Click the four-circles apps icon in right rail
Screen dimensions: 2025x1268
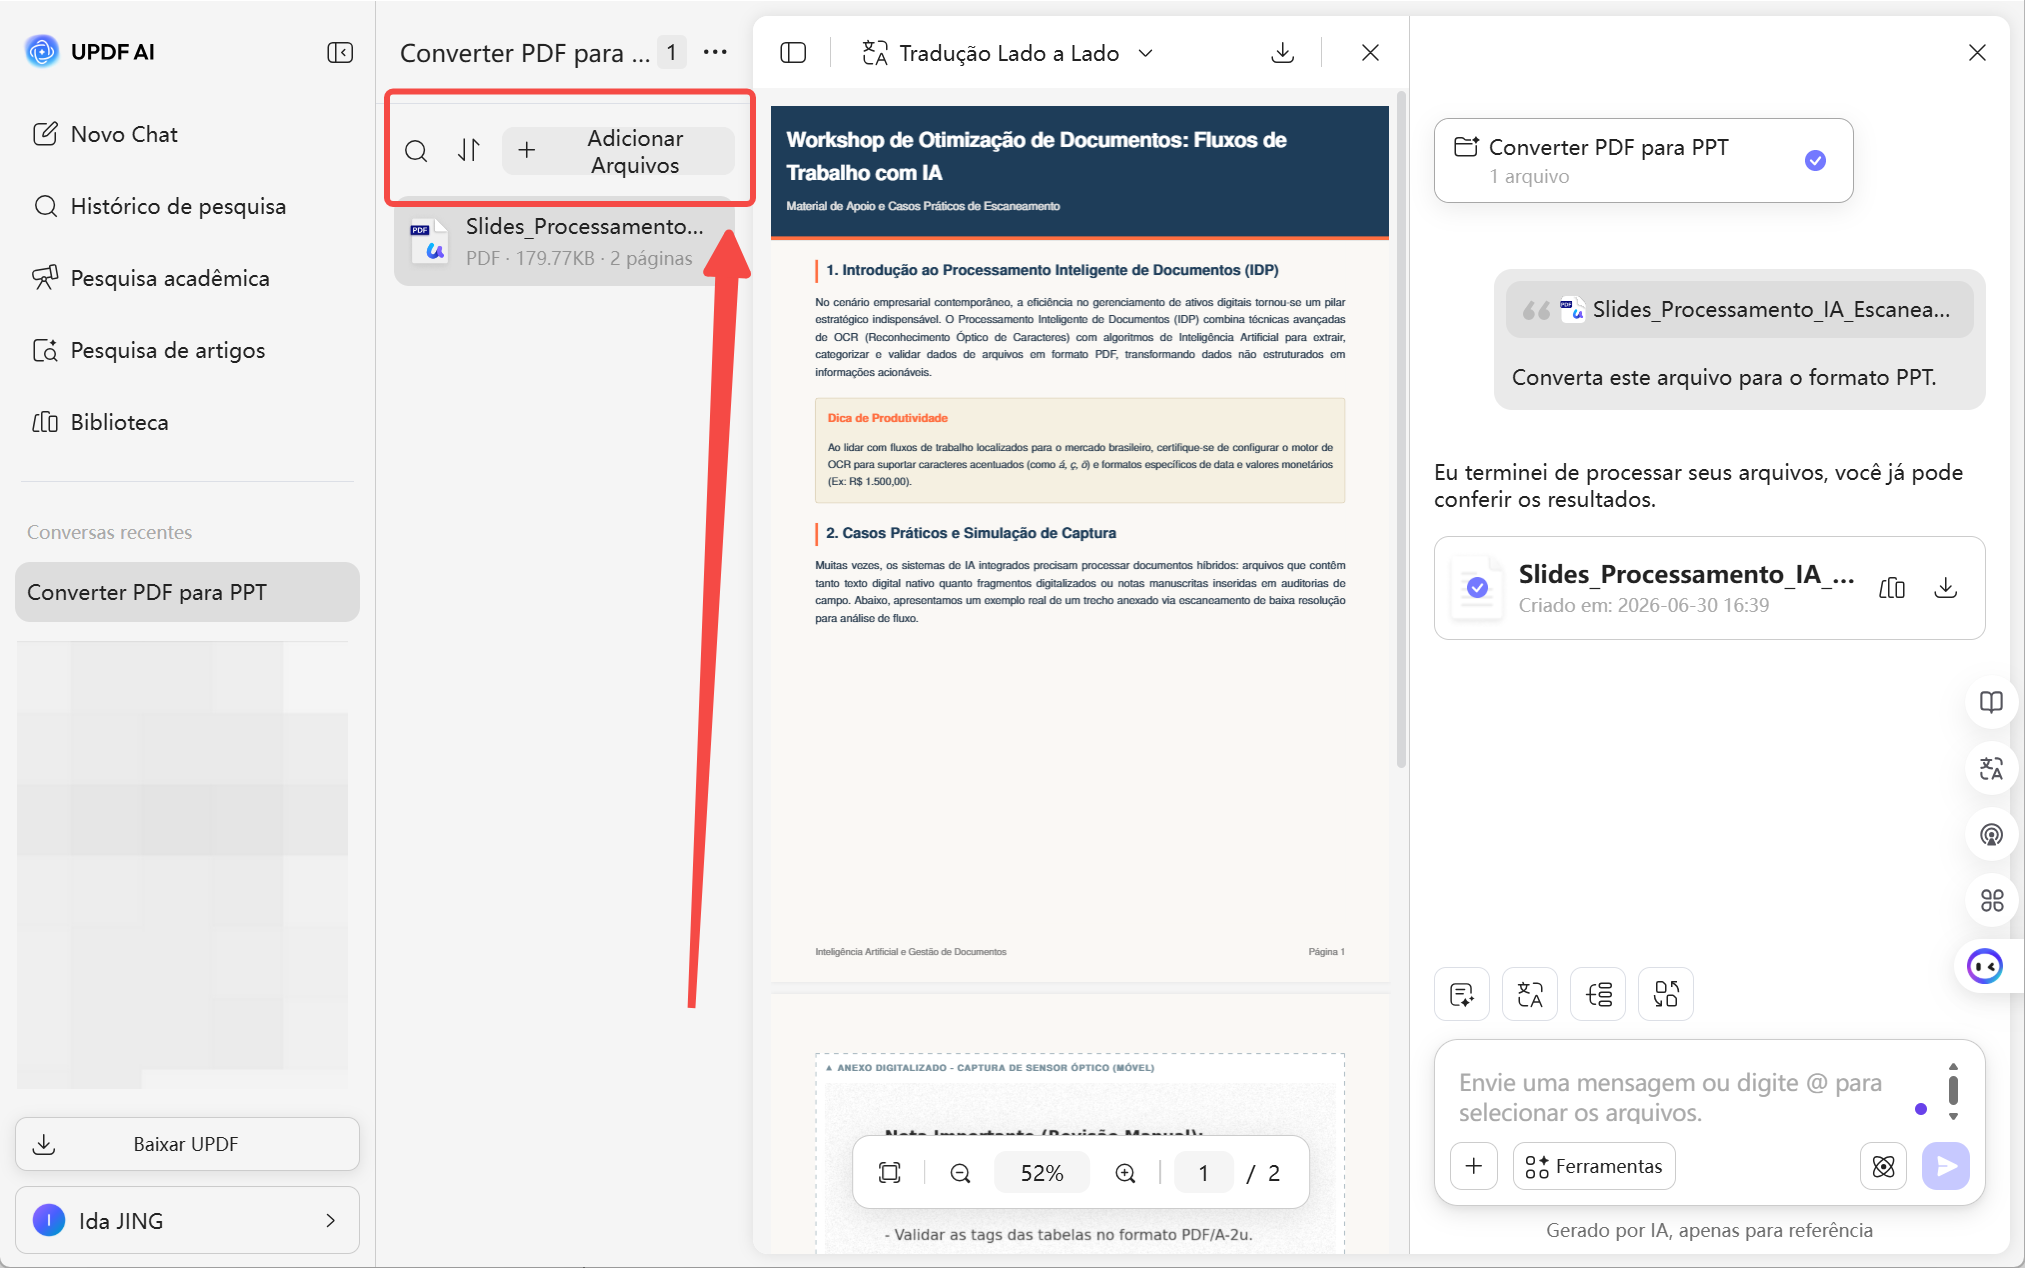tap(1991, 900)
